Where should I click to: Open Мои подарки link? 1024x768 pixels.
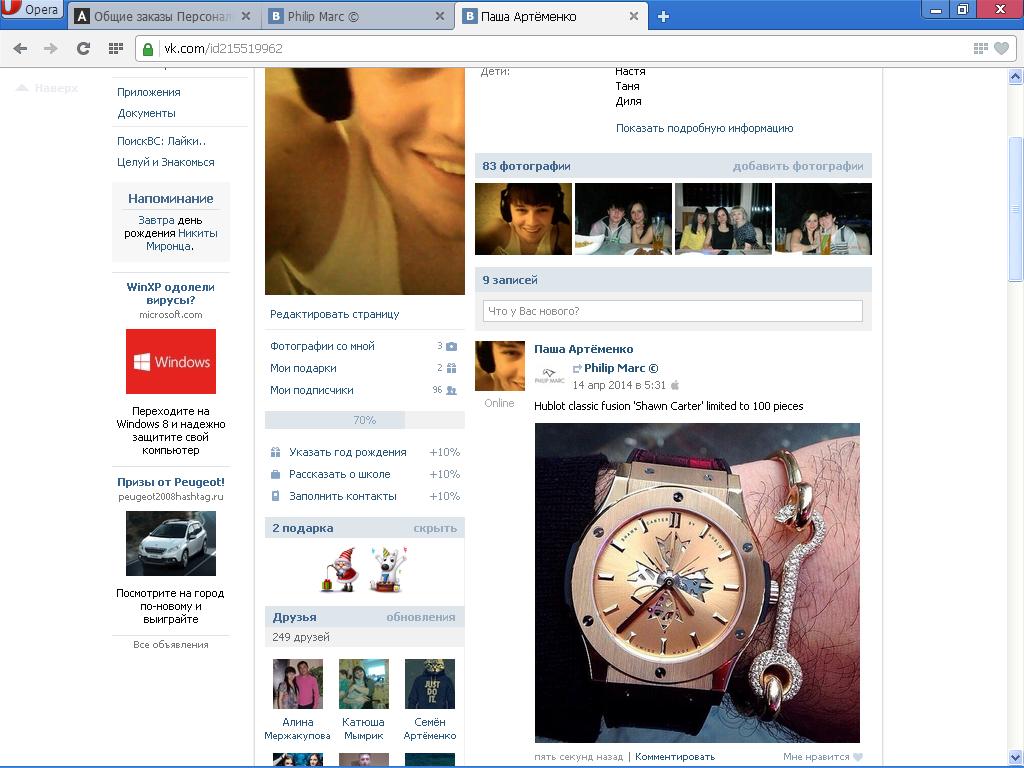303,368
